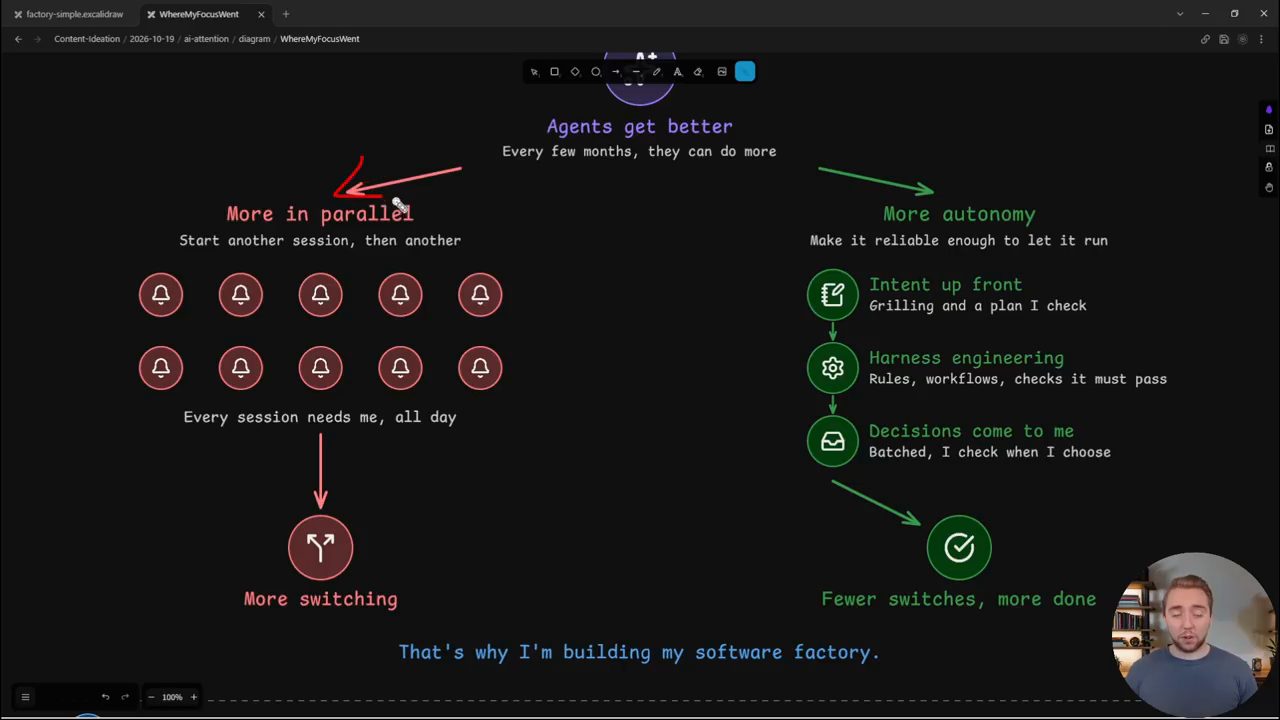
Task: Click the 'Intent up front' notepad icon
Action: [833, 294]
